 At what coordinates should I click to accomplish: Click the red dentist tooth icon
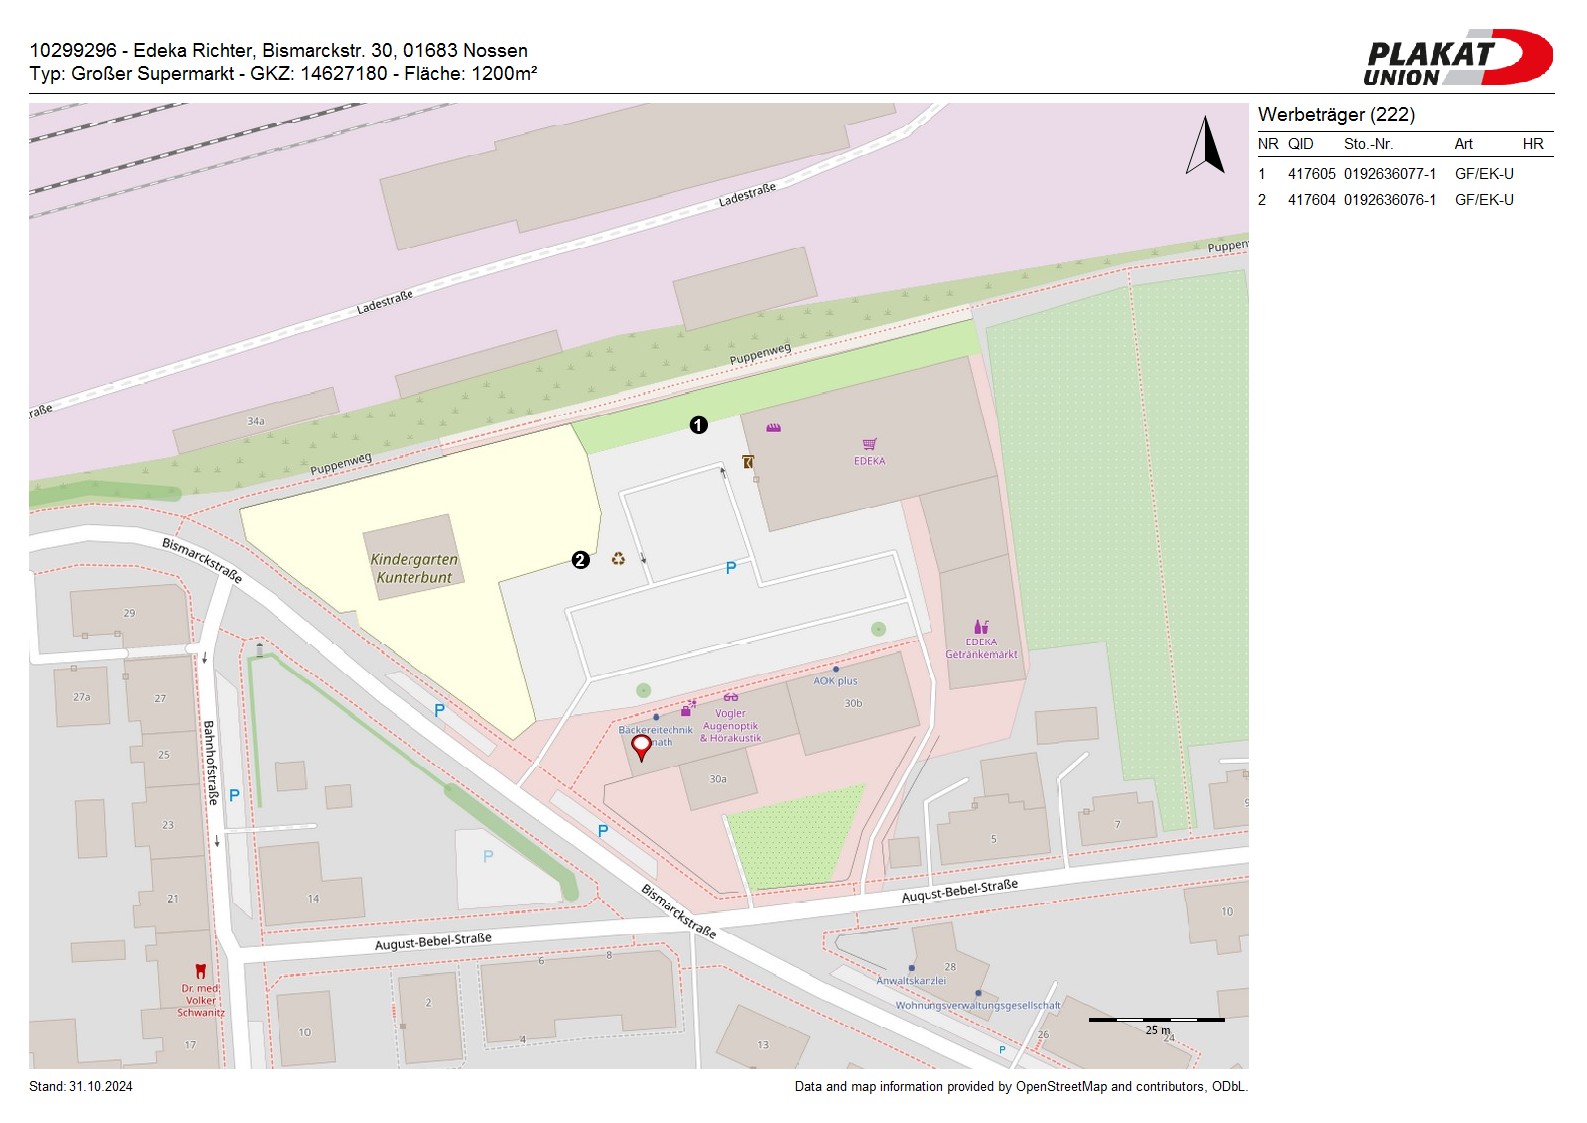point(200,971)
